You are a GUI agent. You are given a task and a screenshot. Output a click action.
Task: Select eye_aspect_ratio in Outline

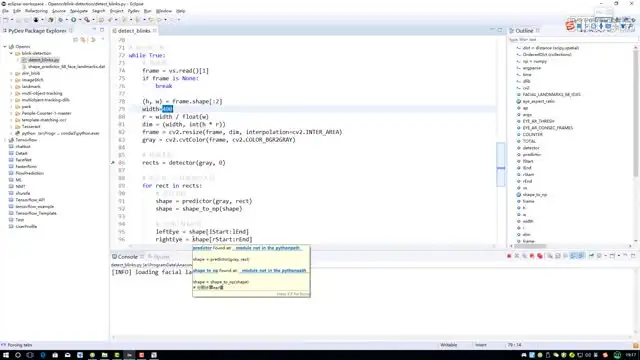pos(538,101)
